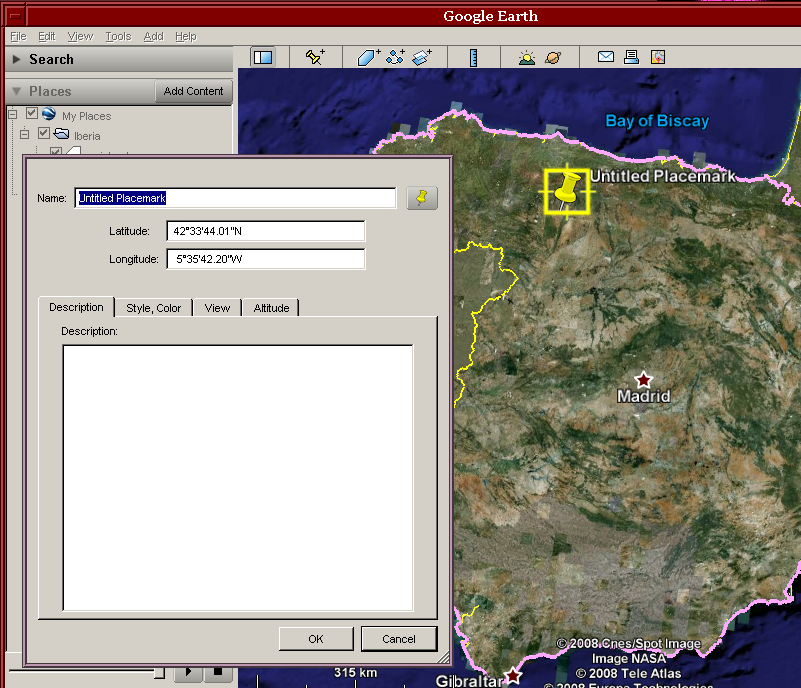Screen dimensions: 801x688
Task: Collapse the My Places tree node
Action: tap(13, 114)
